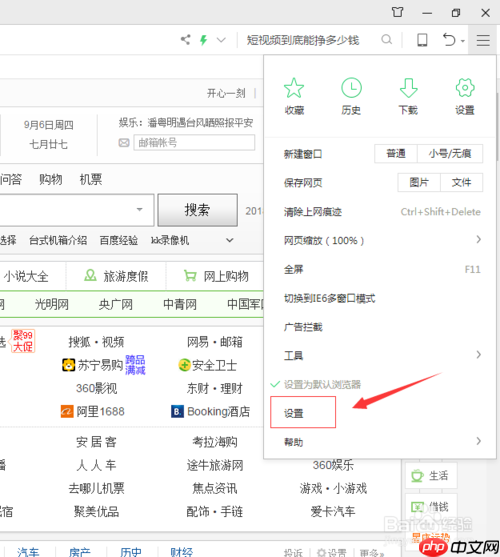The height and width of the screenshot is (557, 500).
Task: Click the 台式机箱介绍 hot search link
Action: pos(58,240)
